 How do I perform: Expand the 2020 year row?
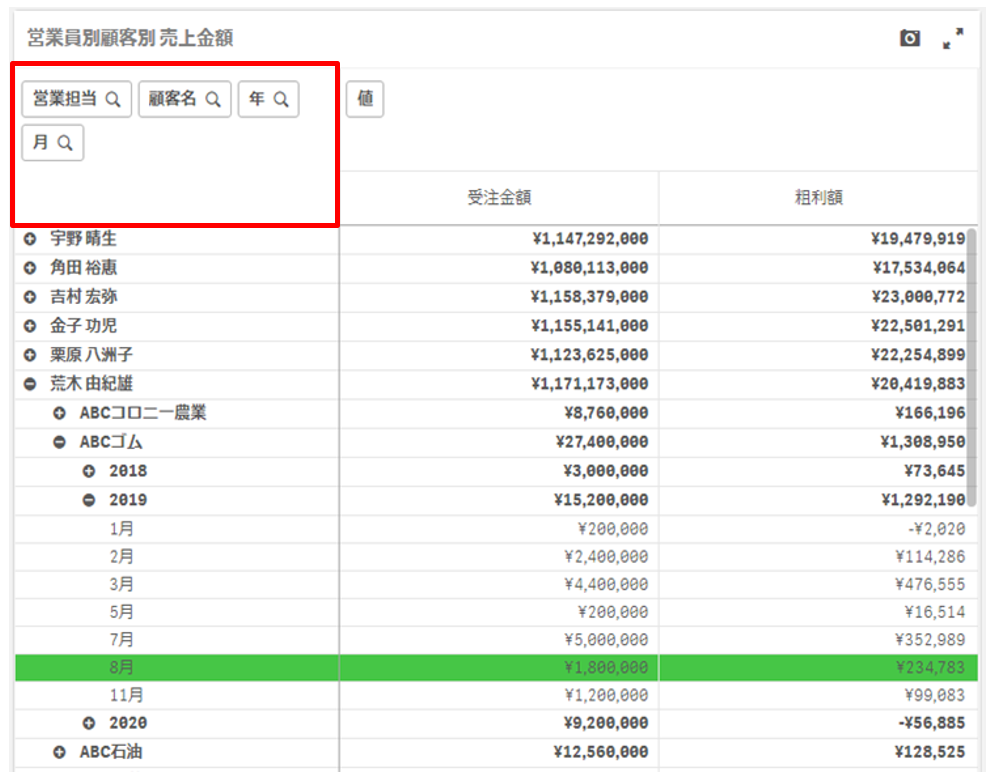[89, 723]
